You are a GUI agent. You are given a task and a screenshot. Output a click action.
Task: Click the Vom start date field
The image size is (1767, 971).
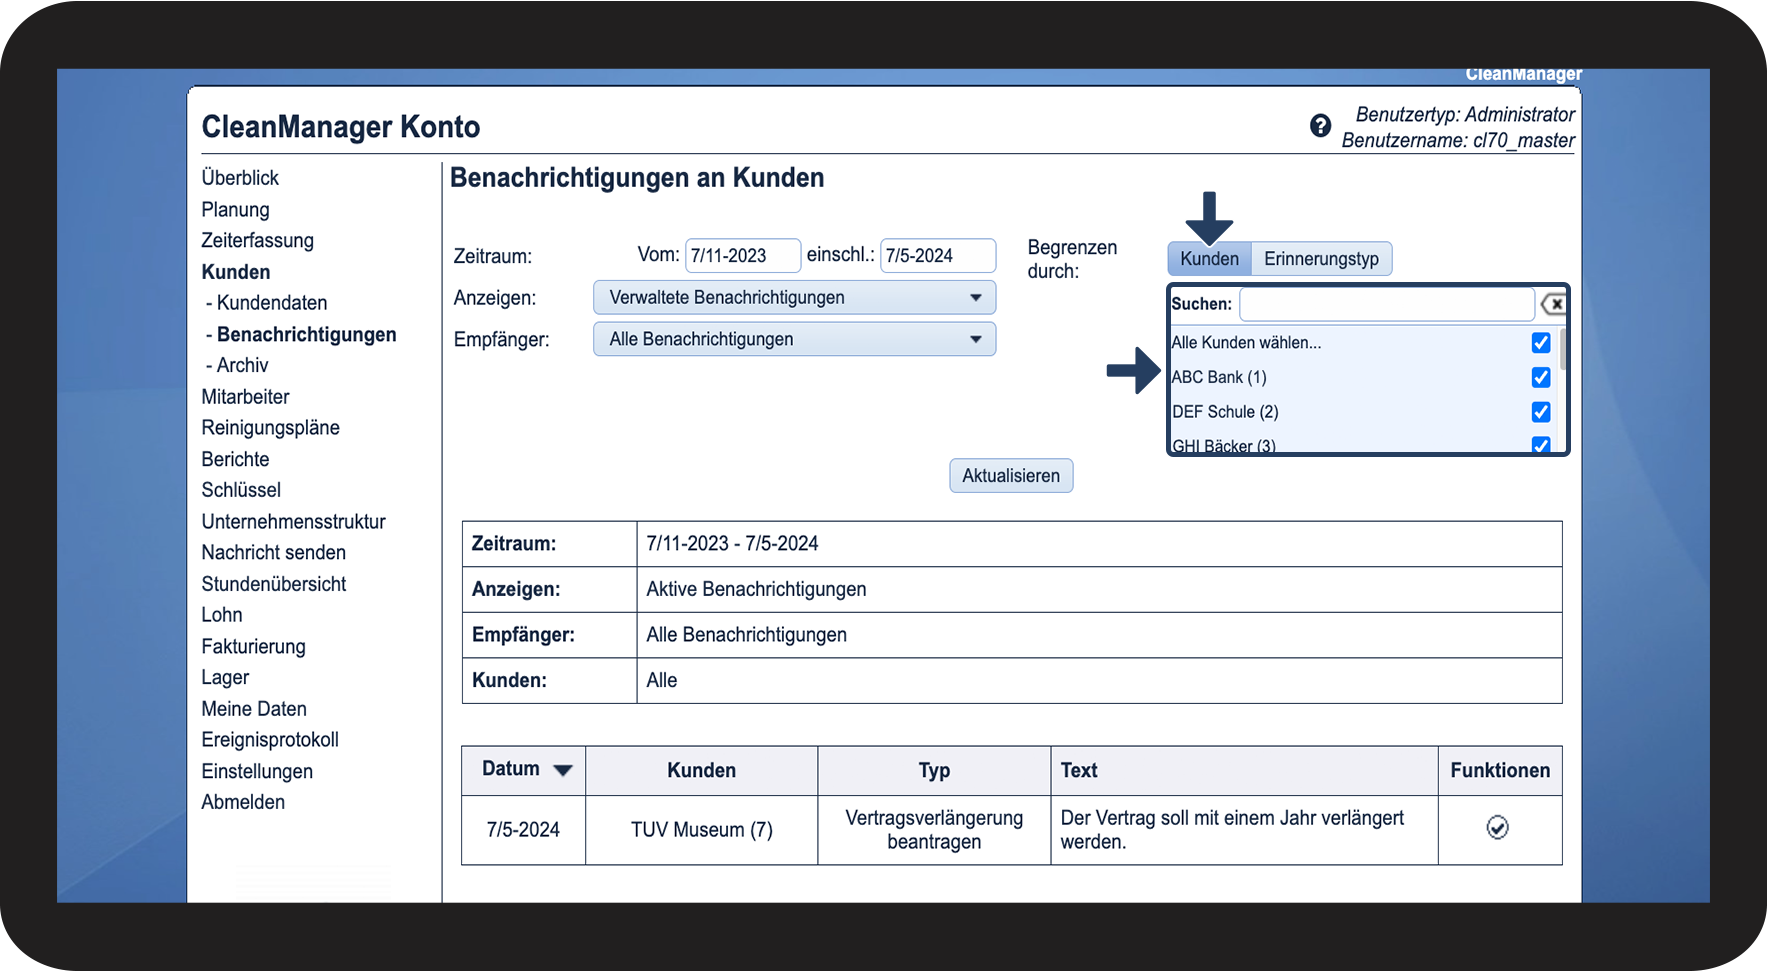pos(742,256)
